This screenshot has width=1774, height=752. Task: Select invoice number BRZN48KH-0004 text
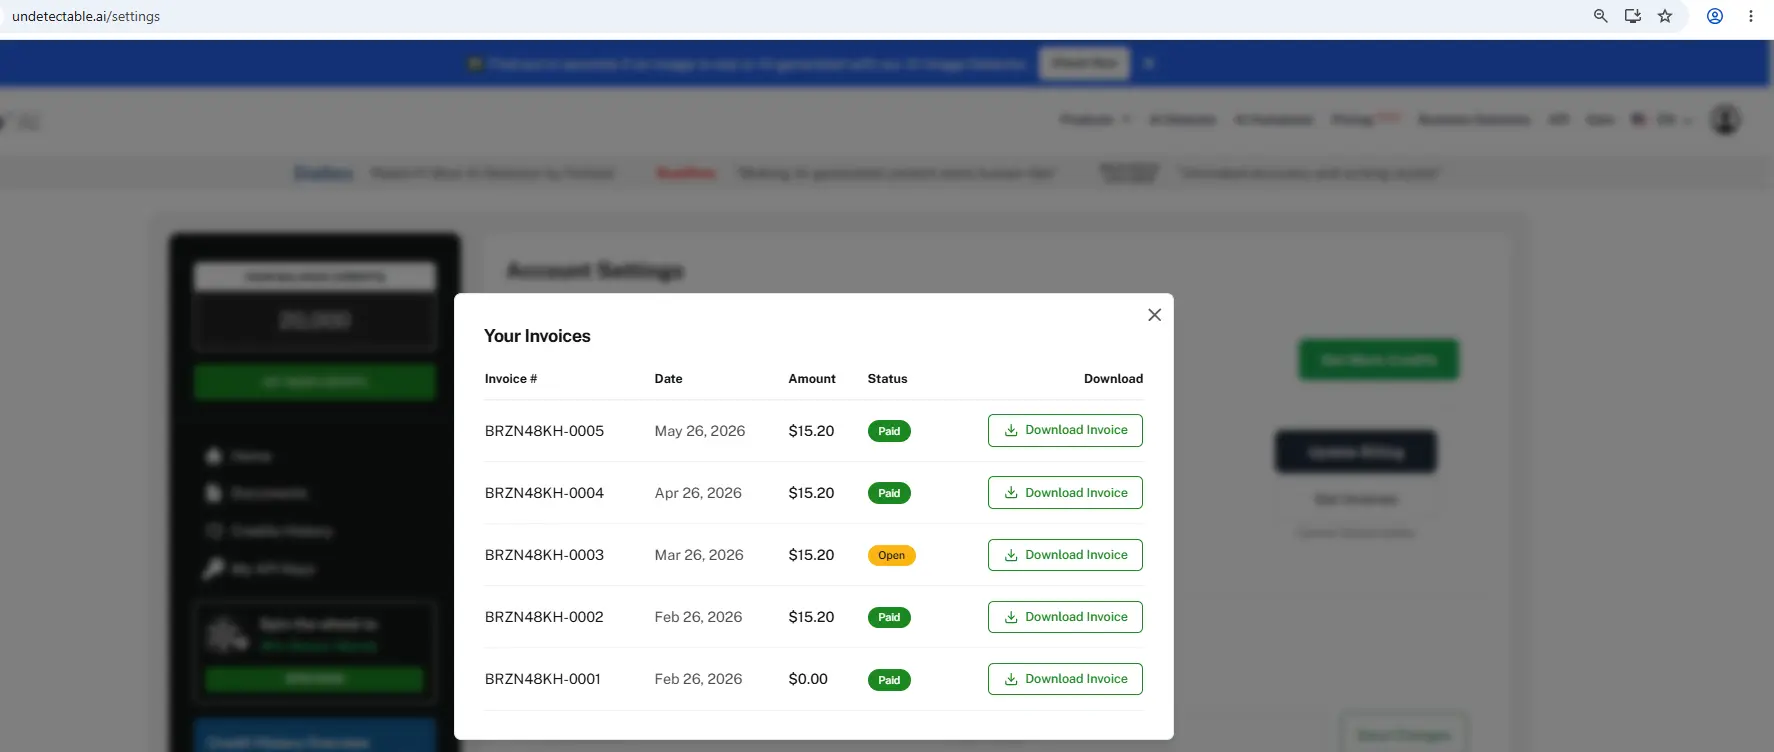[544, 493]
